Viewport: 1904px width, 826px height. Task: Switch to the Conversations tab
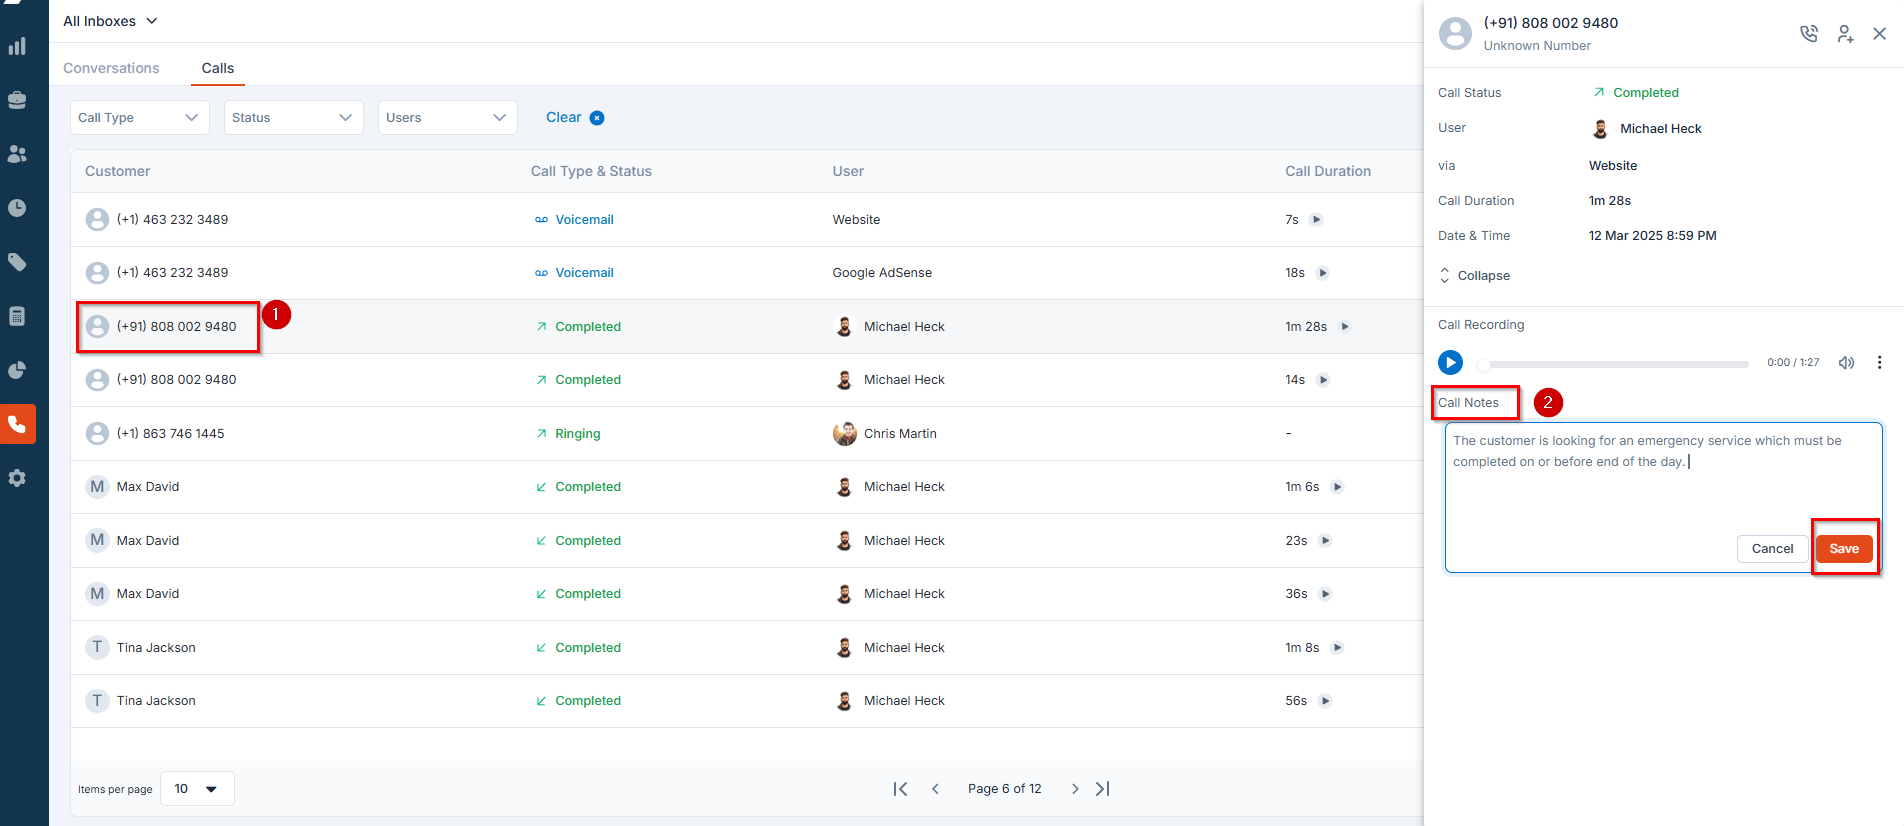(x=111, y=68)
